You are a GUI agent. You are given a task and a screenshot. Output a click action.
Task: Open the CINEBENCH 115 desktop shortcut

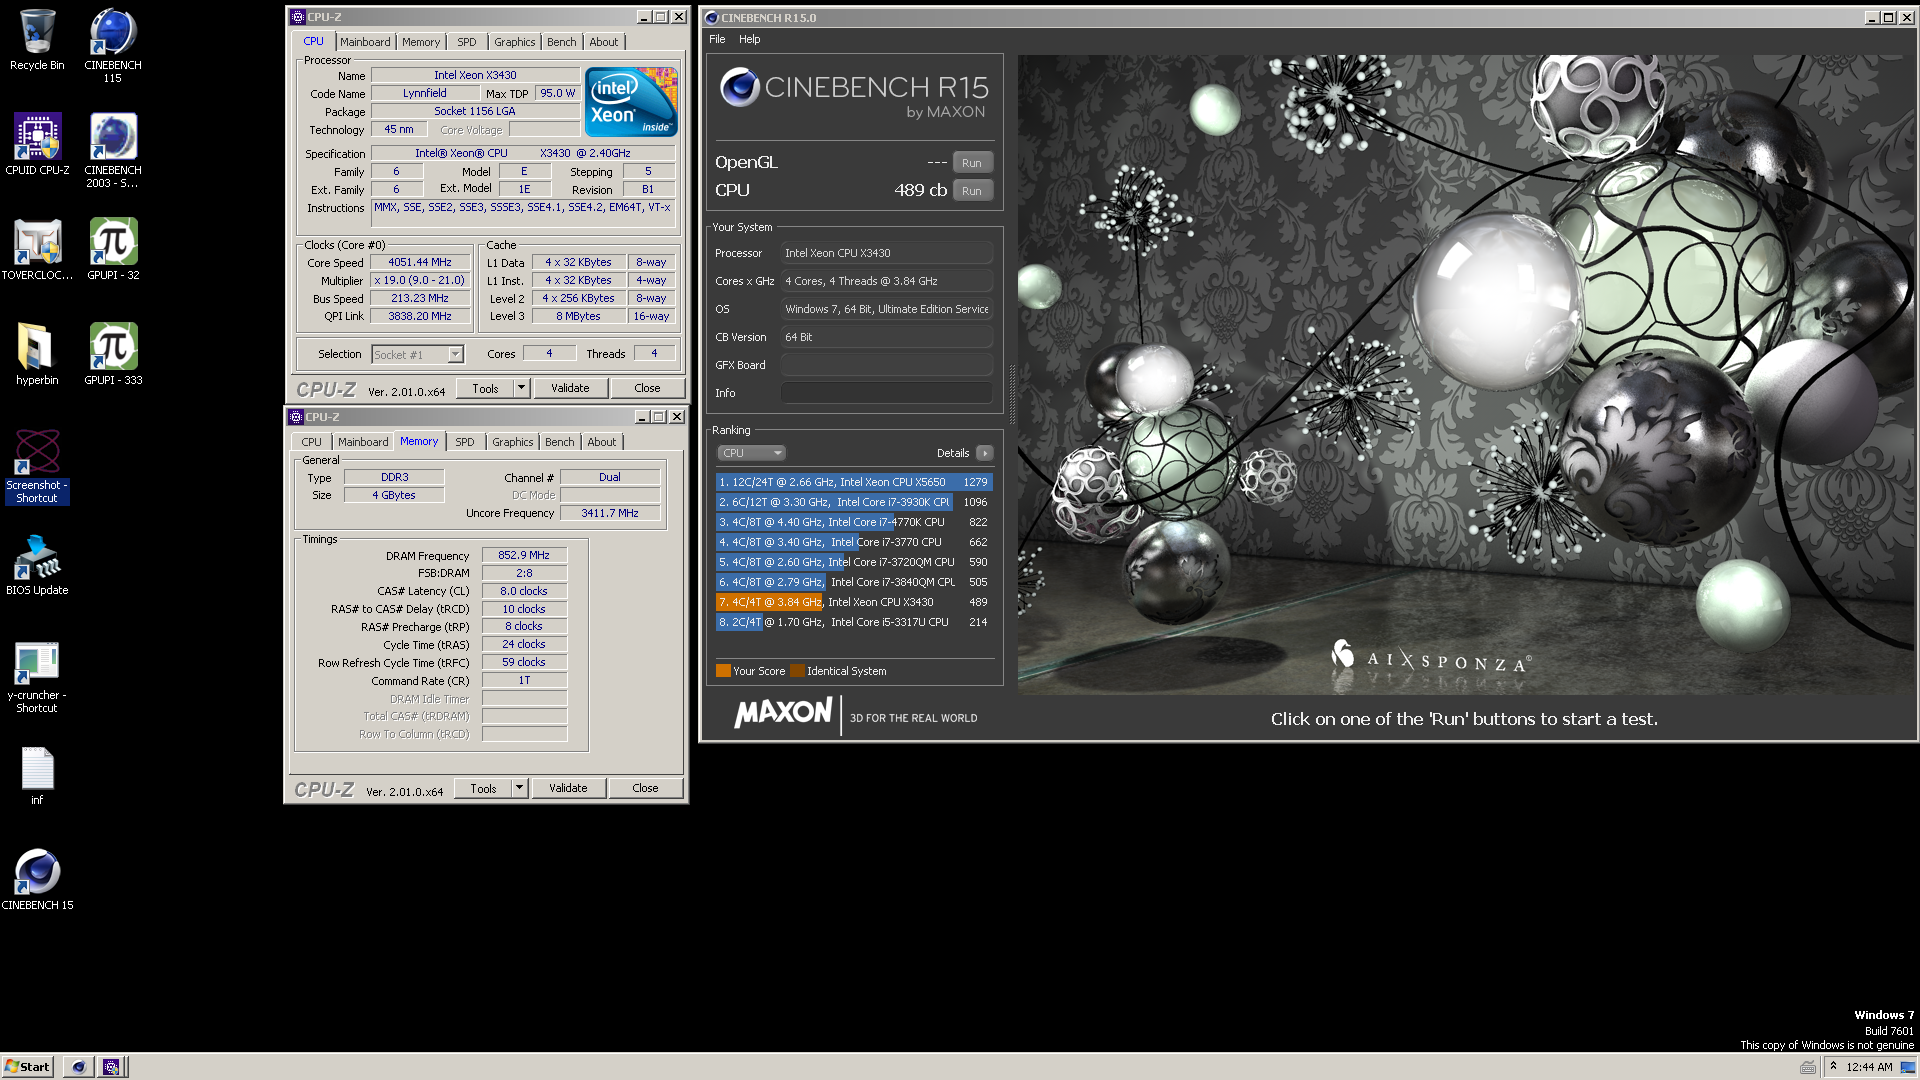point(112,46)
